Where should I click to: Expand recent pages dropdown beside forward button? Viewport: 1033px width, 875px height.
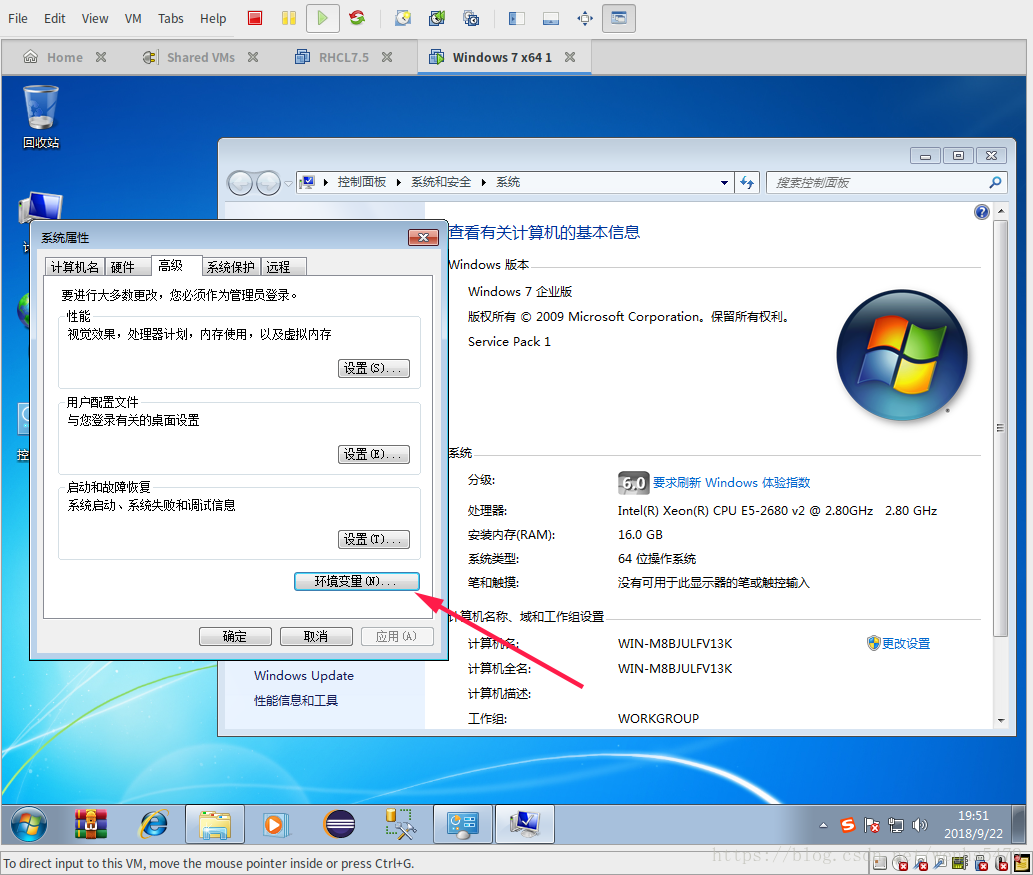[288, 183]
